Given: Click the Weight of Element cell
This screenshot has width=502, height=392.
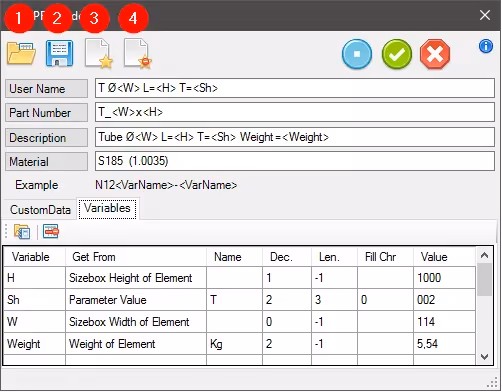Looking at the screenshot, I should (136, 344).
